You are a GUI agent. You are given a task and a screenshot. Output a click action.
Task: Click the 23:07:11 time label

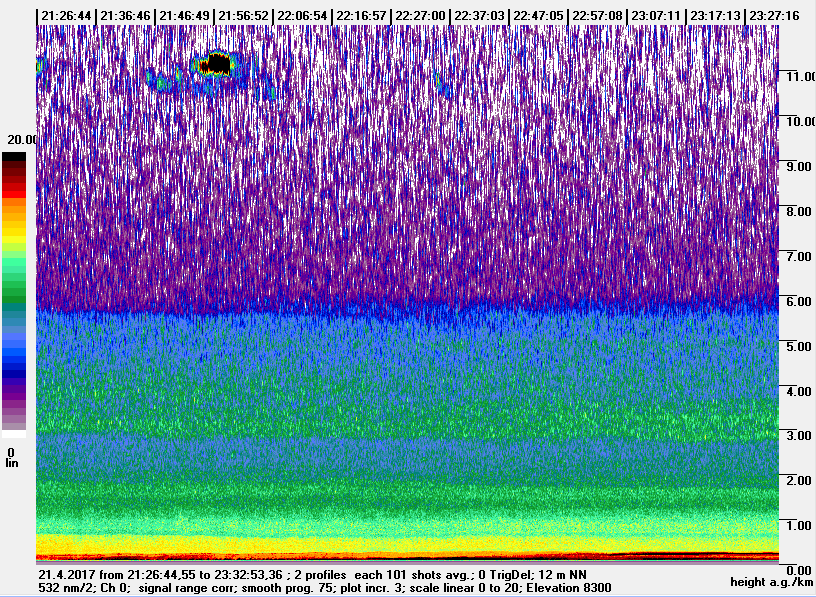click(x=656, y=16)
